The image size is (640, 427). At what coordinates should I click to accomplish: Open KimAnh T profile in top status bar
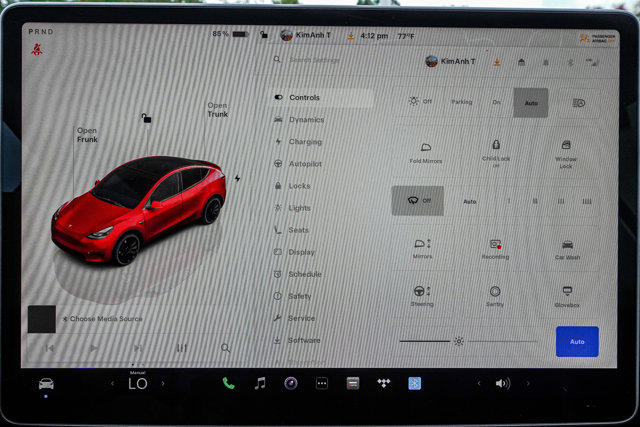(305, 36)
